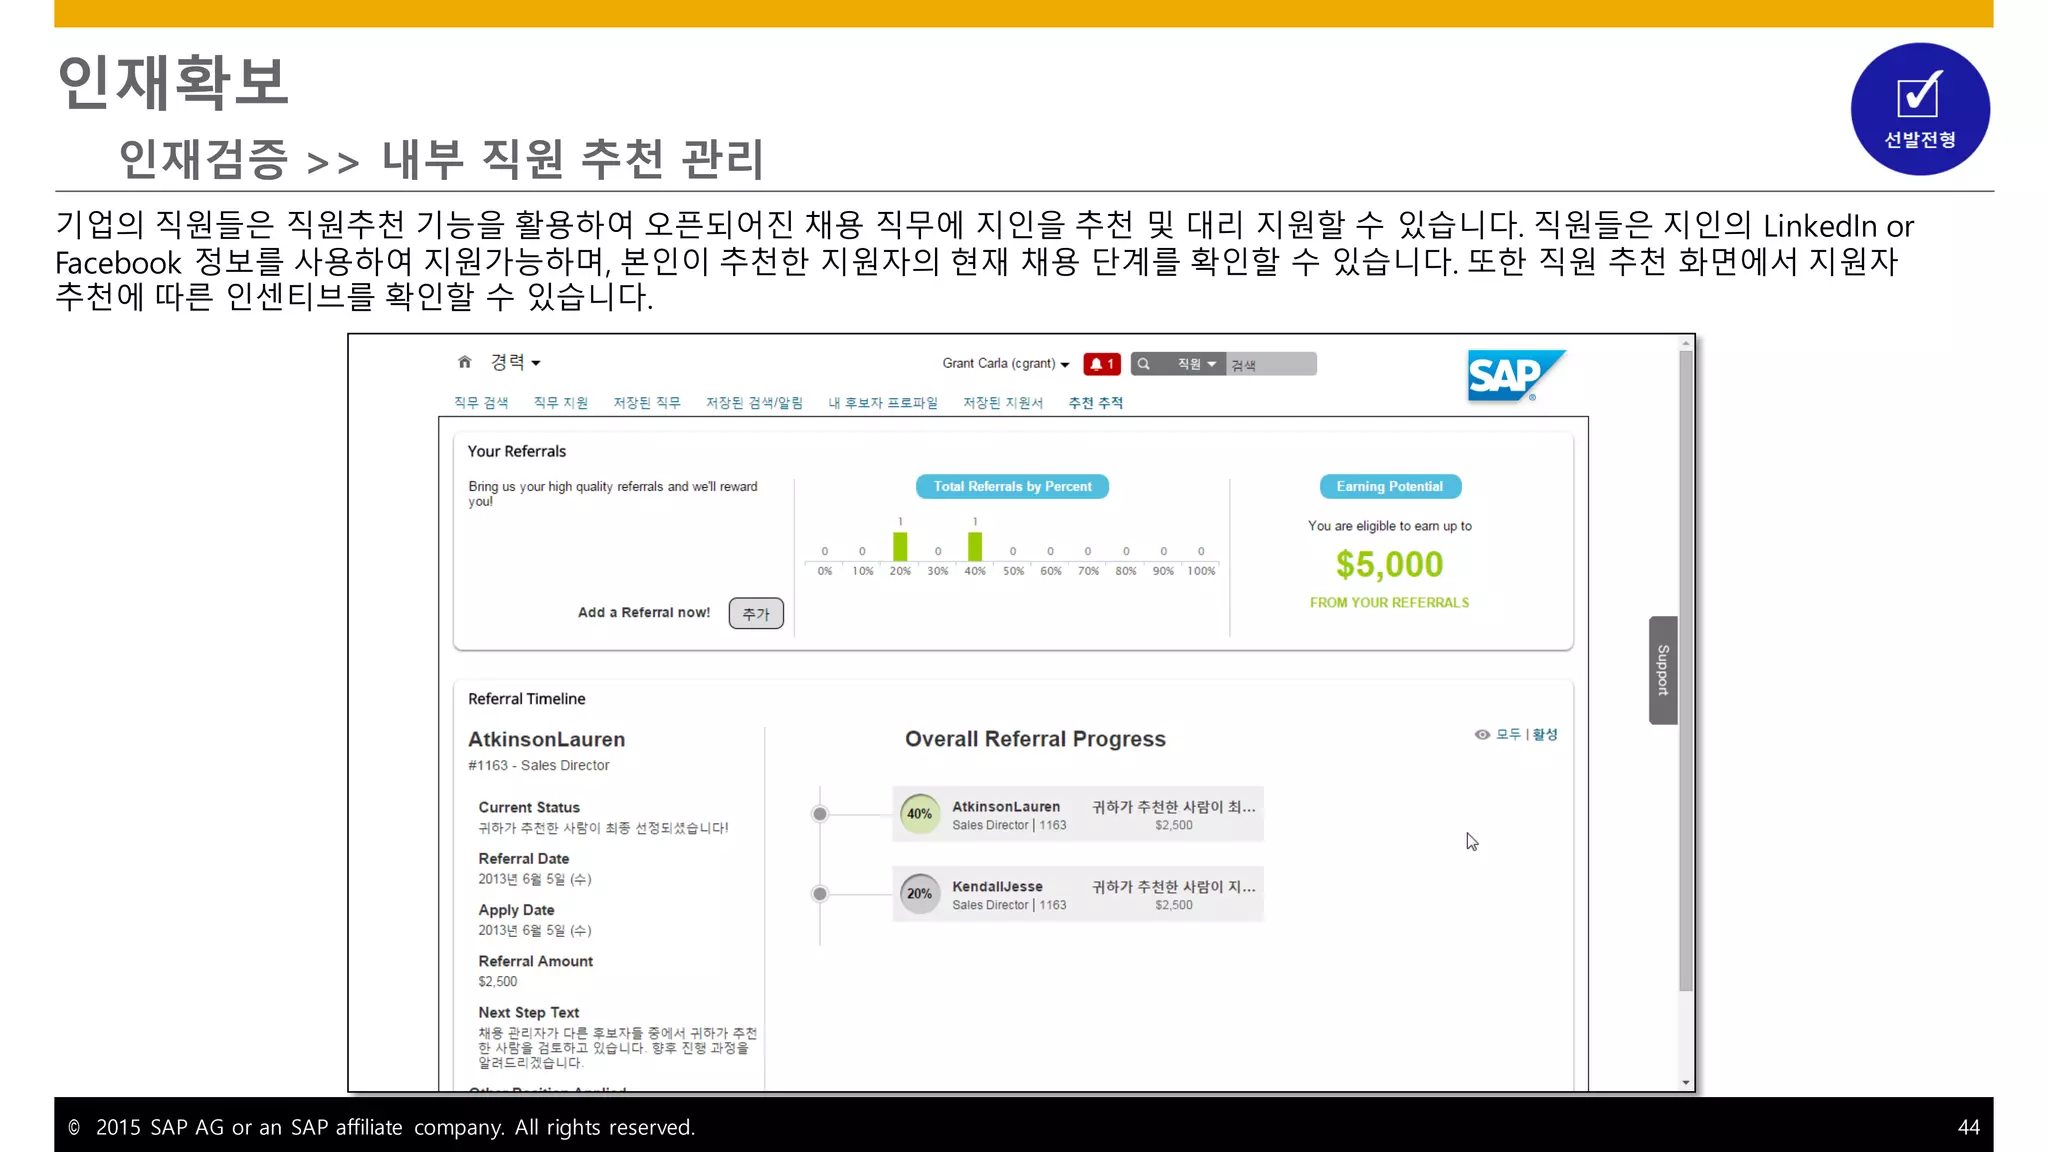
Task: Open AtkinsonLauren referral progress card
Action: point(1078,814)
